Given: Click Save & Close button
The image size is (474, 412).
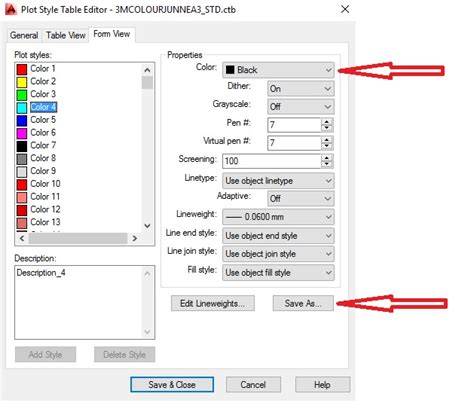Looking at the screenshot, I should click(x=172, y=385).
